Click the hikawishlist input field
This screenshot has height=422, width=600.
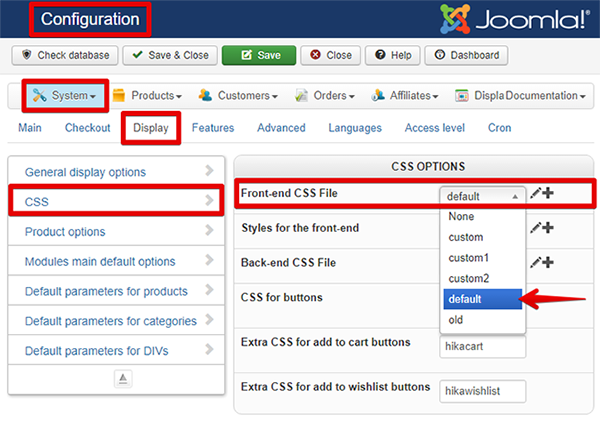coord(483,391)
